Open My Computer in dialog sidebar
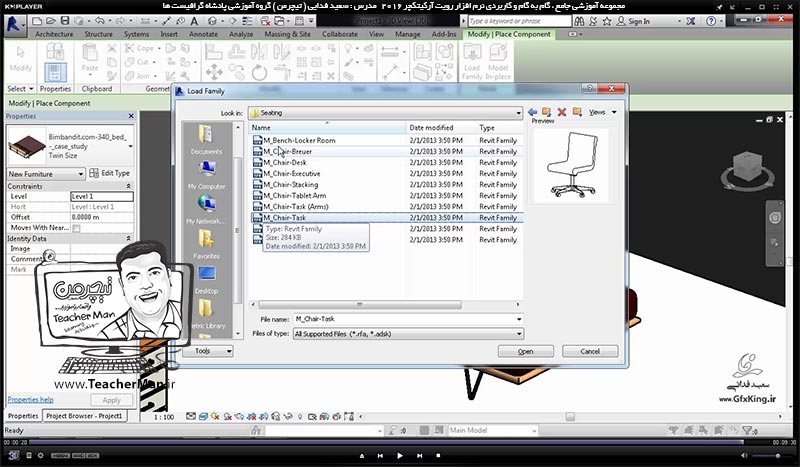800x467 pixels. (206, 174)
